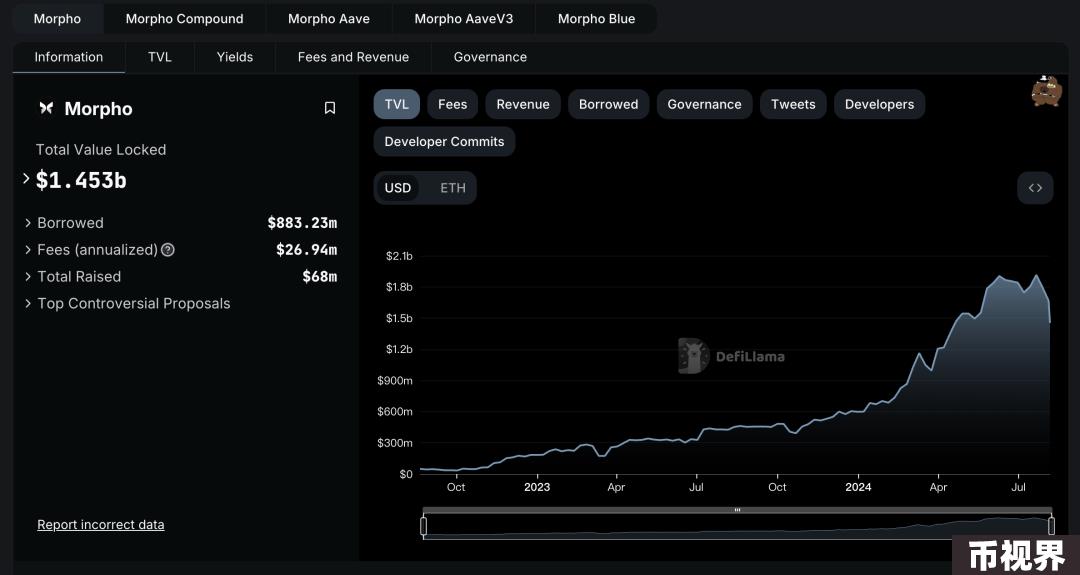This screenshot has height=575, width=1080.
Task: Click the 2023 x-axis label
Action: 537,487
